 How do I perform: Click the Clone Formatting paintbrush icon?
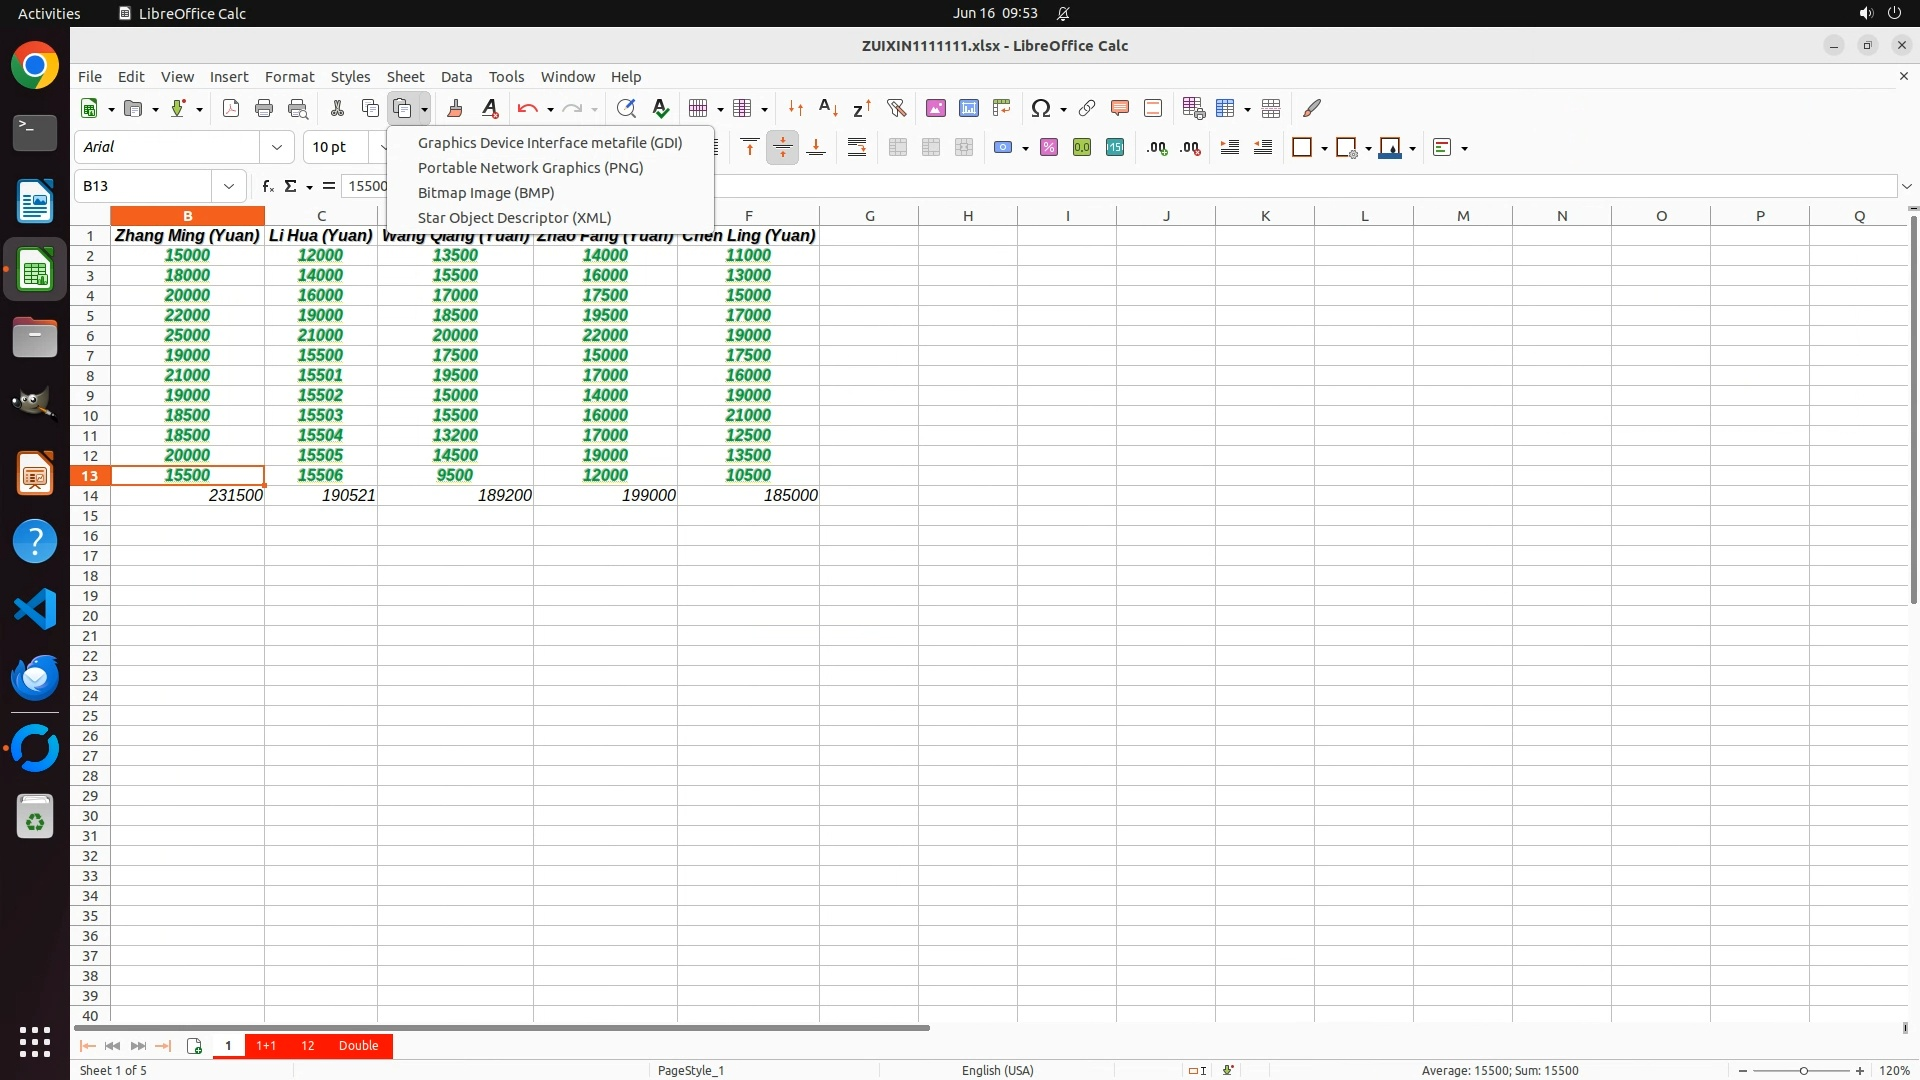pos(455,108)
